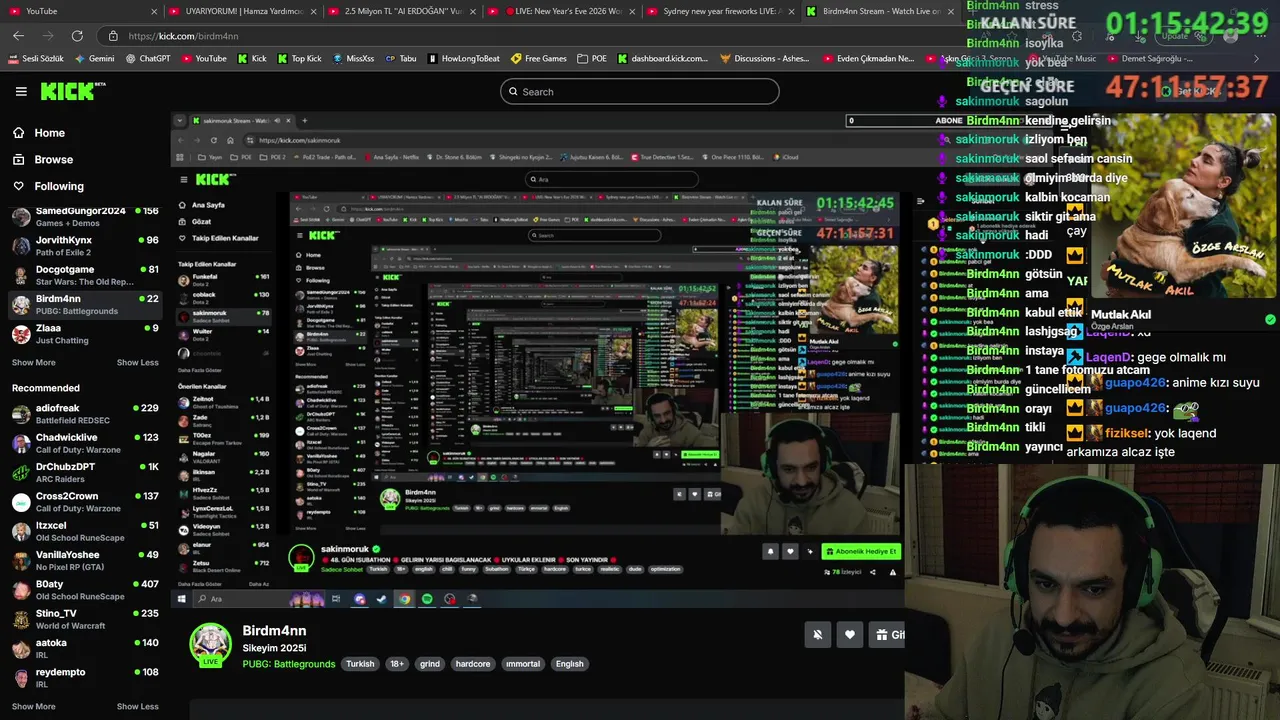Close the Sydney new year fireworks tab
This screenshot has width=1280, height=720.
[x=790, y=11]
